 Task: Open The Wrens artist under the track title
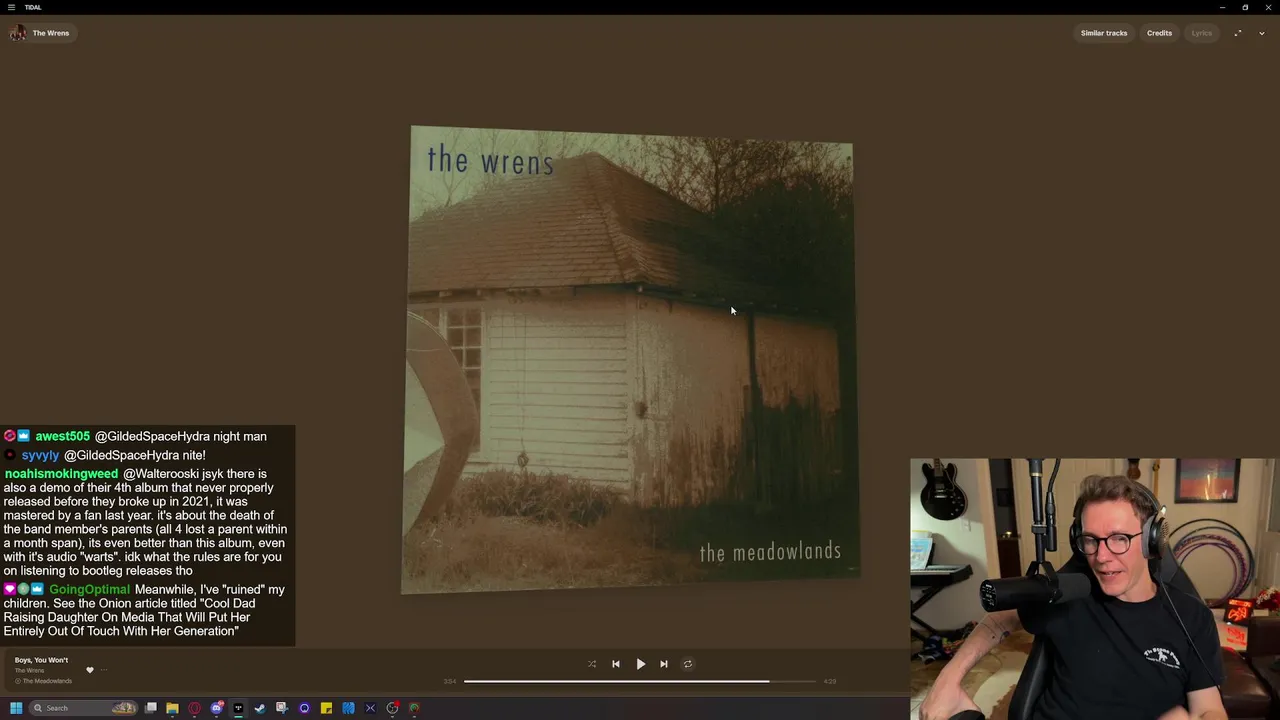tap(29, 670)
